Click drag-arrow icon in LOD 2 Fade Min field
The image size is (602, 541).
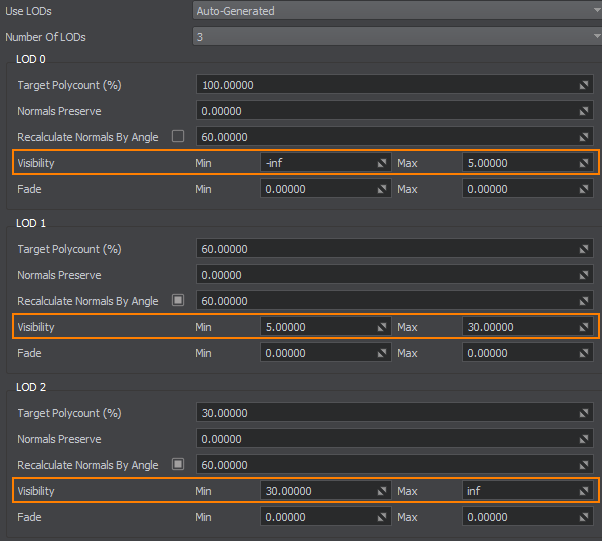(x=381, y=517)
